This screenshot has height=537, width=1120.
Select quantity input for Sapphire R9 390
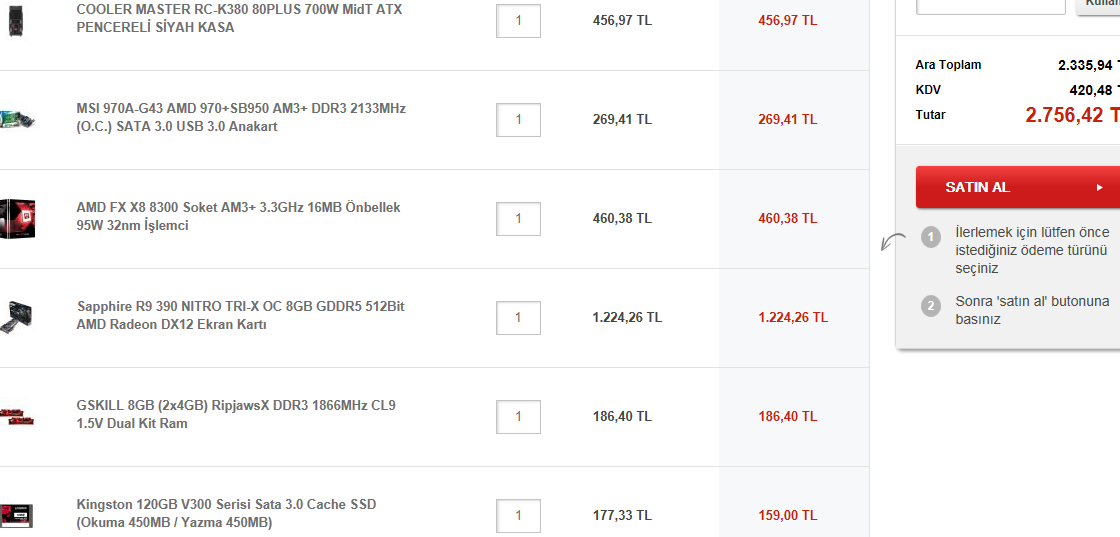[518, 318]
